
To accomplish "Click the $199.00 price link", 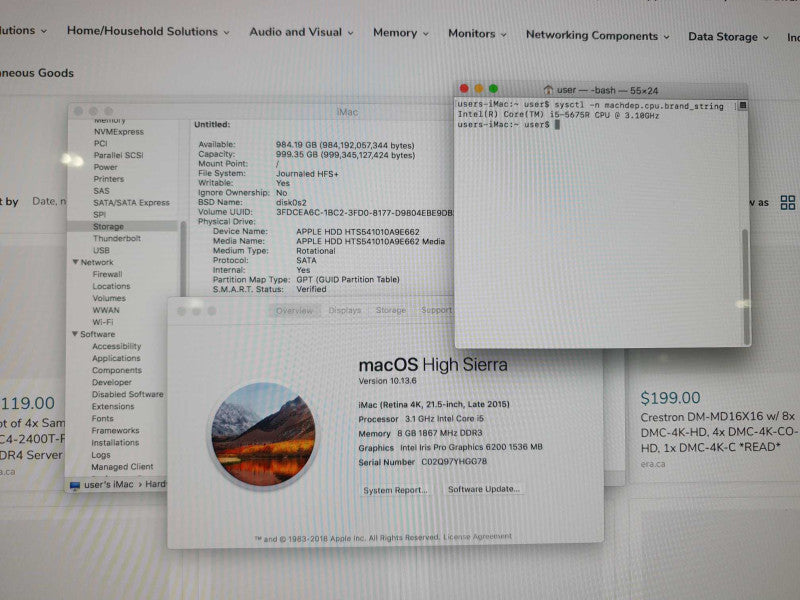I will (670, 398).
